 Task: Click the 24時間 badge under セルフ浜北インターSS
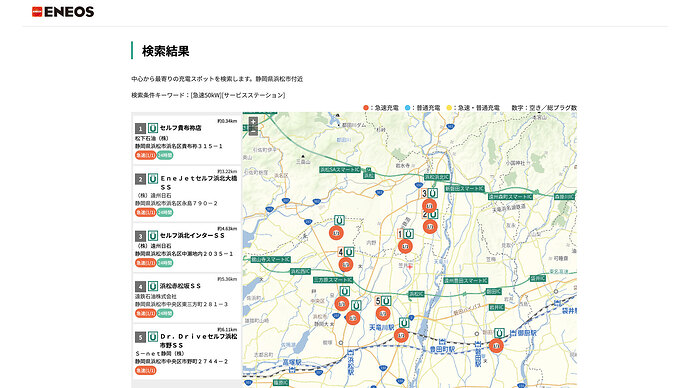165,263
